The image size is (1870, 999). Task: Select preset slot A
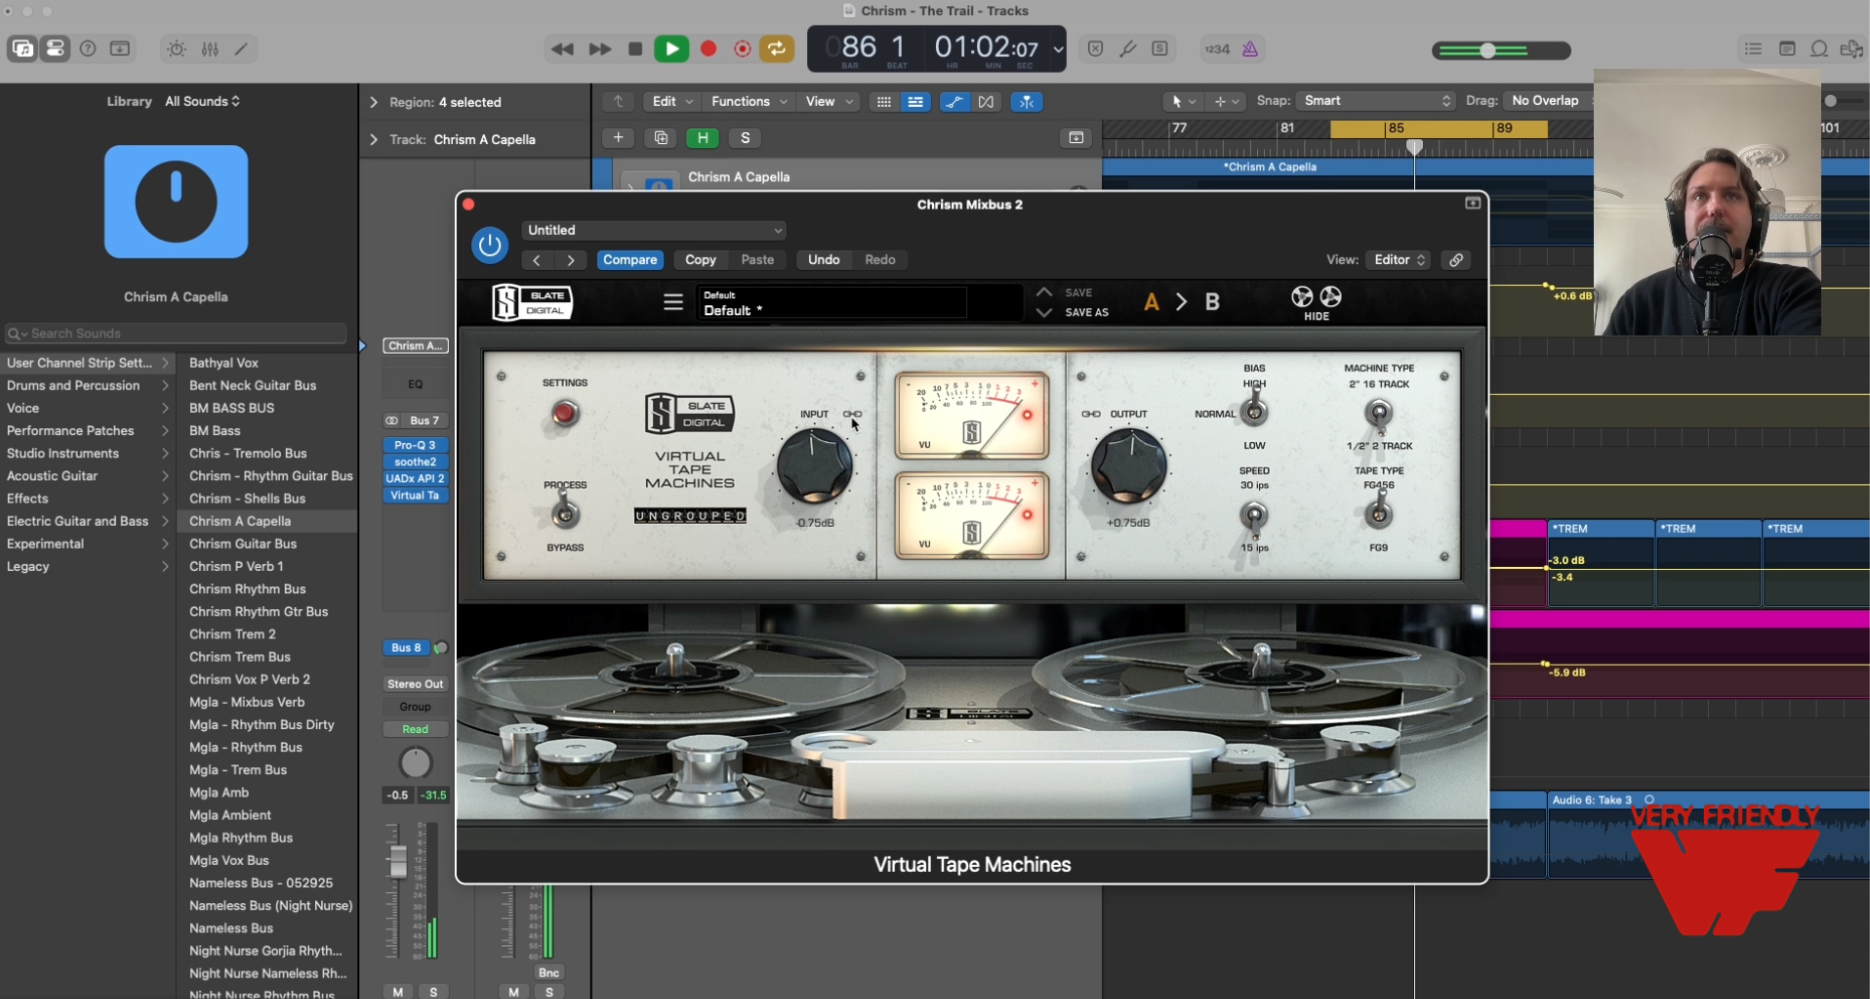tap(1151, 302)
